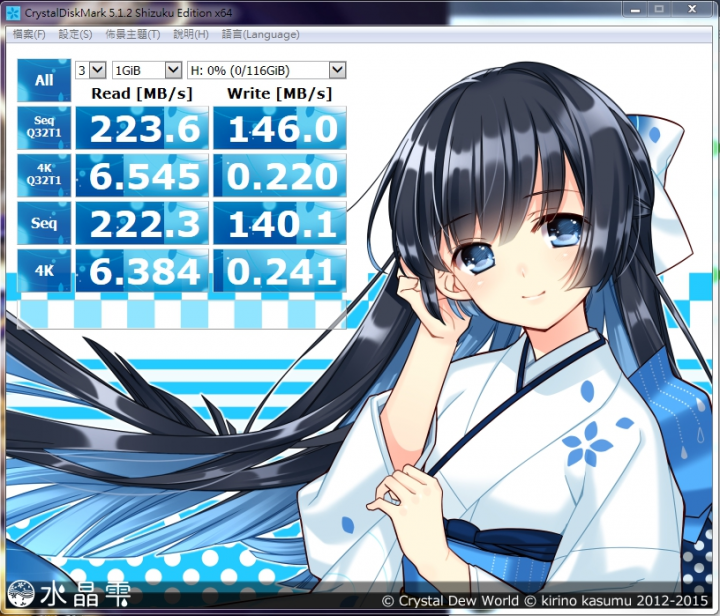720x616 pixels.
Task: Run the plain 4K benchmark
Action: 44,271
